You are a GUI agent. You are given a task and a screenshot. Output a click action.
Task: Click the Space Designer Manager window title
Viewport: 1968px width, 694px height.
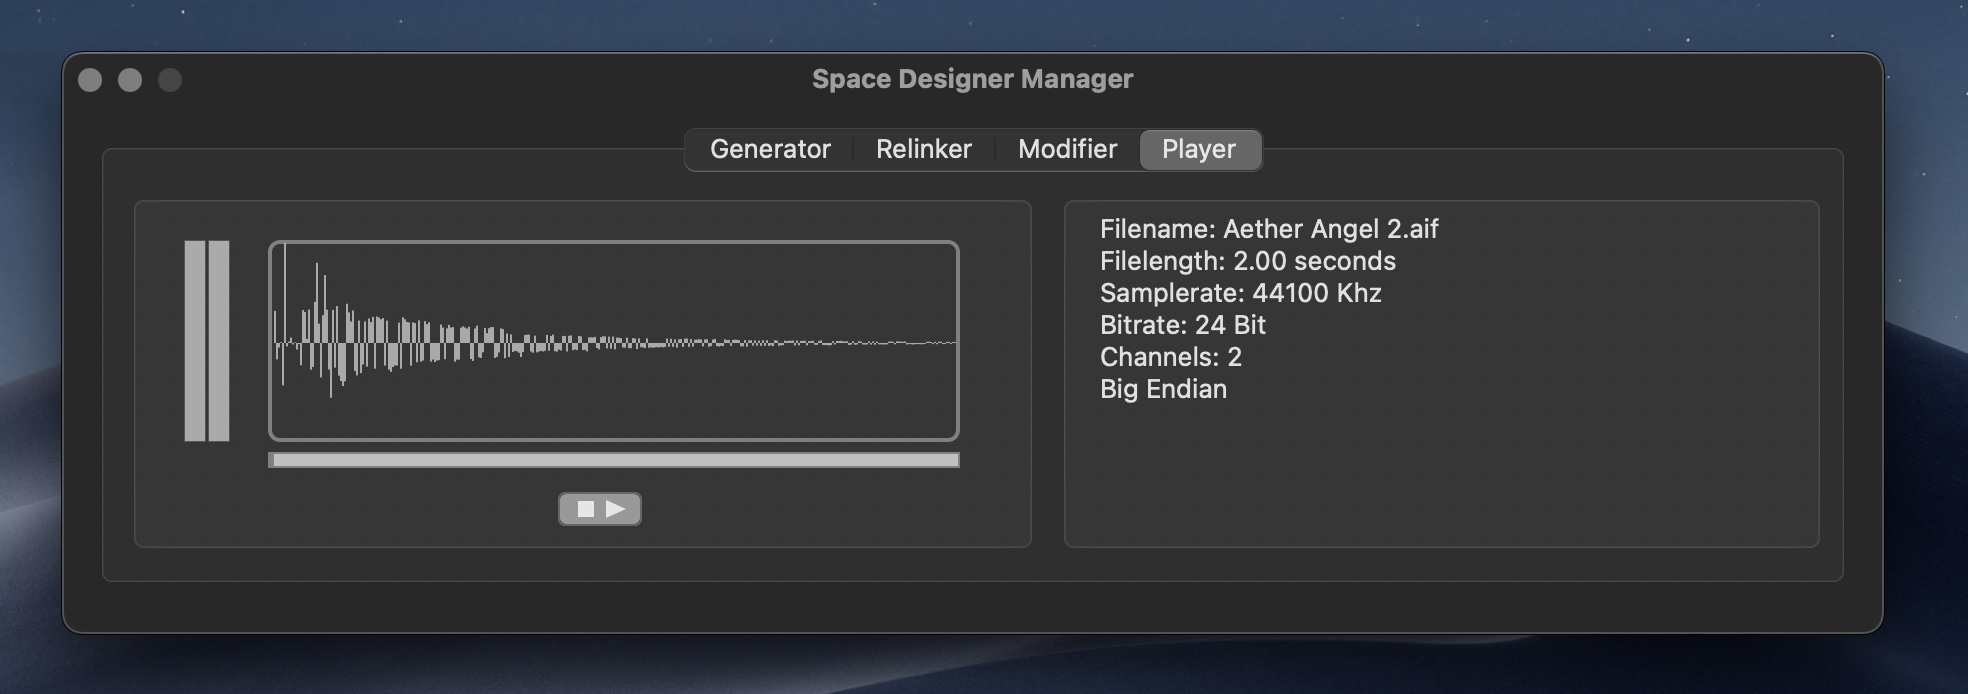pyautogui.click(x=972, y=79)
